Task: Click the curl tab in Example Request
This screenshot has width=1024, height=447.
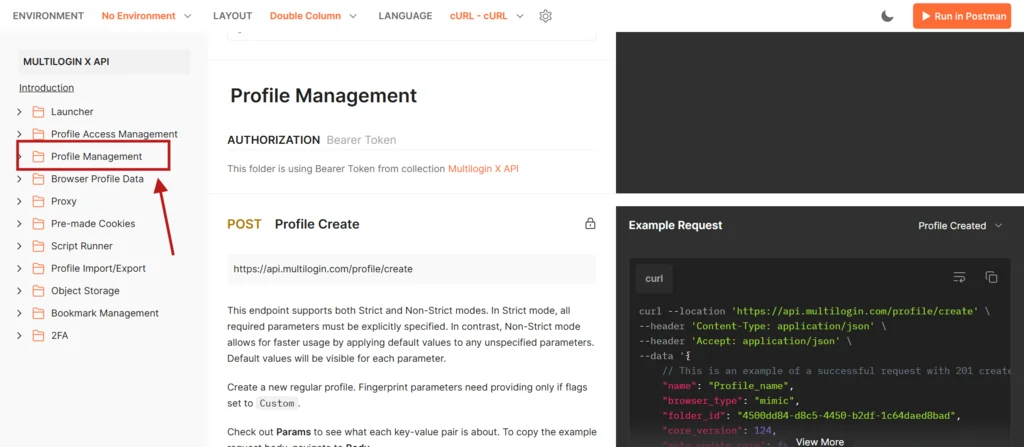Action: point(654,278)
